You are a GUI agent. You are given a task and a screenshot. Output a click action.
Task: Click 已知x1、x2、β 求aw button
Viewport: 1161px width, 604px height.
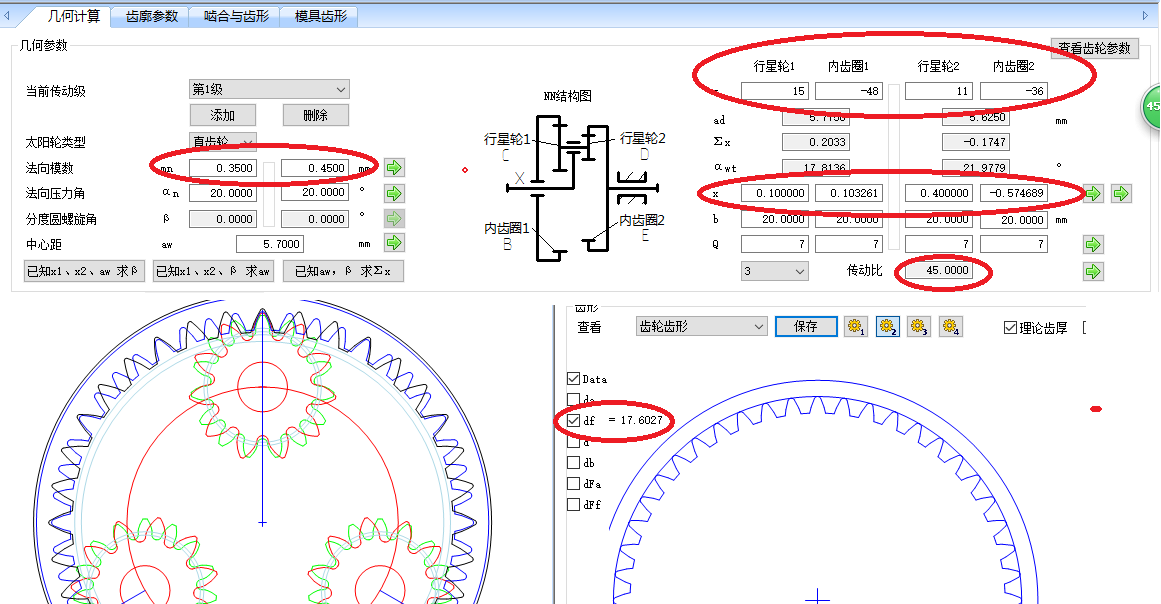213,272
